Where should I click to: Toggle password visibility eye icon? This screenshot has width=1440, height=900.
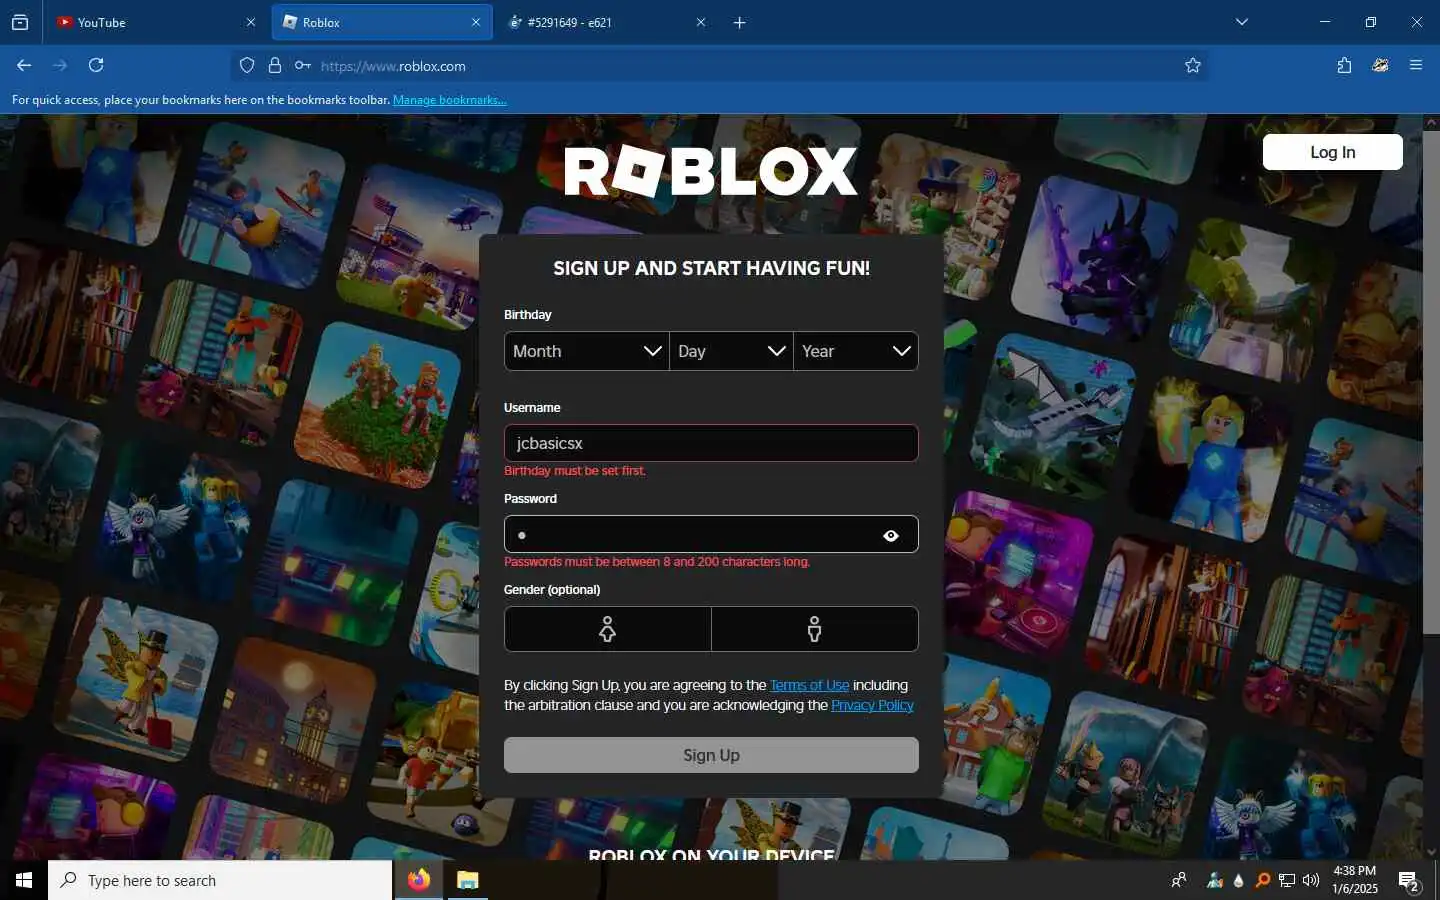click(x=891, y=536)
